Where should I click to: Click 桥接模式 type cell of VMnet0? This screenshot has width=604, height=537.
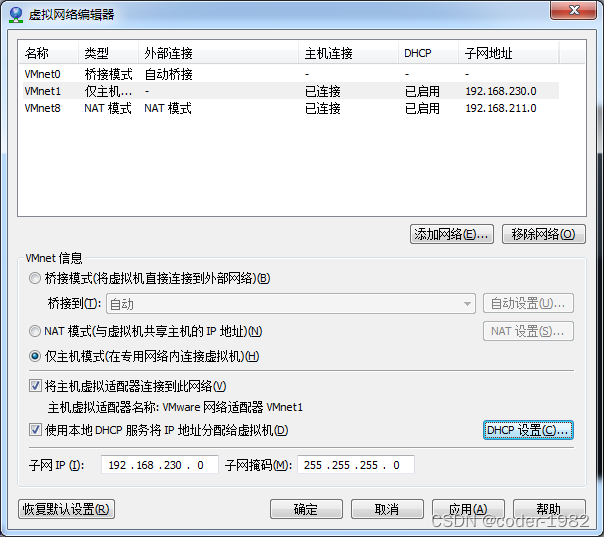point(108,74)
